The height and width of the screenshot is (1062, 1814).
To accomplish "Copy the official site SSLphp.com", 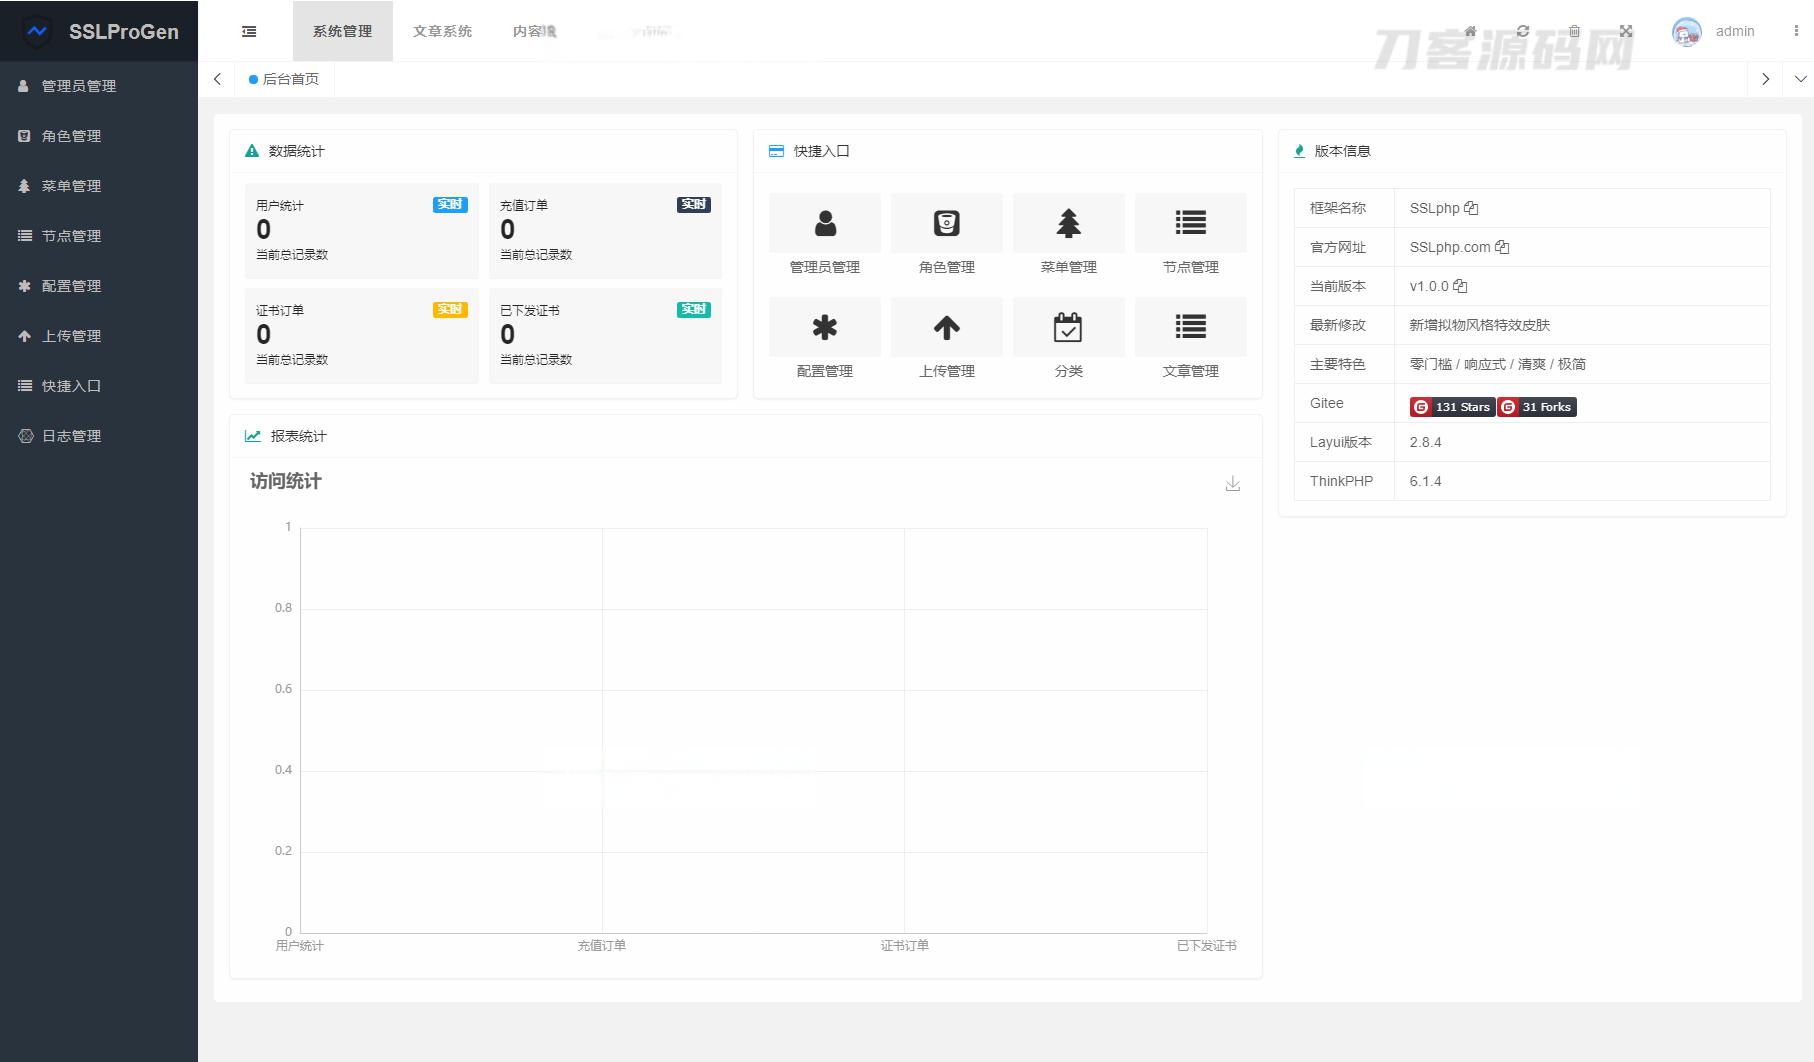I will [1502, 247].
